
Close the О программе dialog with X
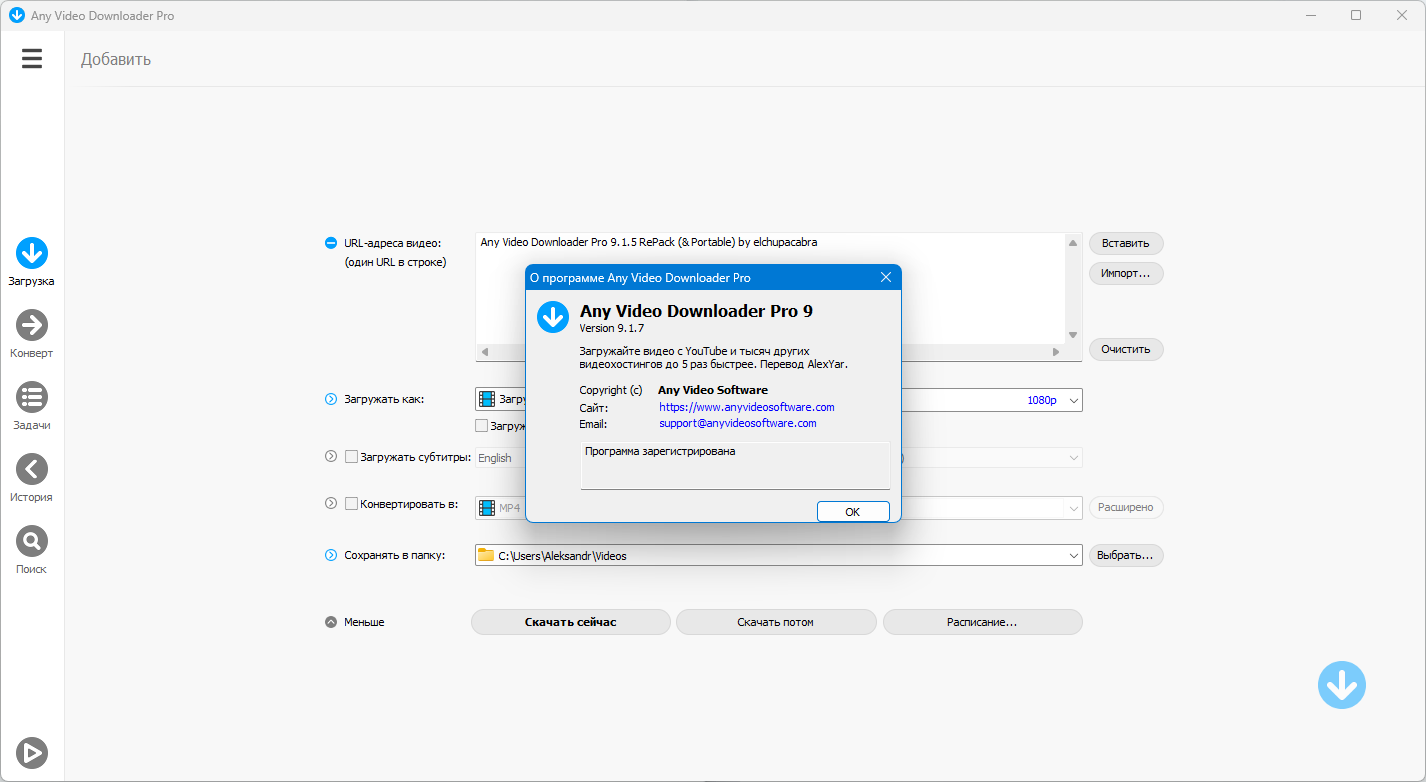(x=885, y=277)
